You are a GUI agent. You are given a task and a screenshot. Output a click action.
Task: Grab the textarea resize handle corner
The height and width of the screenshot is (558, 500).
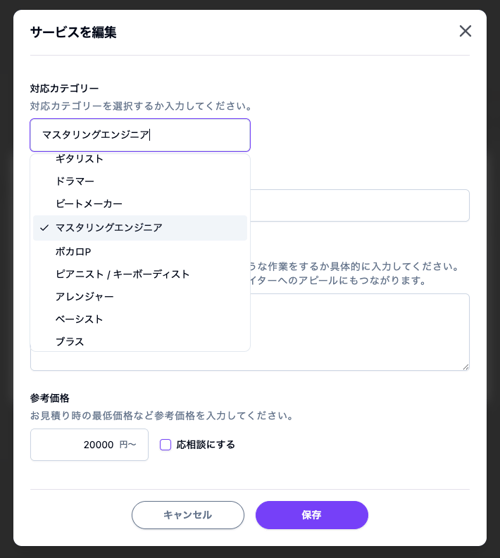(466, 367)
